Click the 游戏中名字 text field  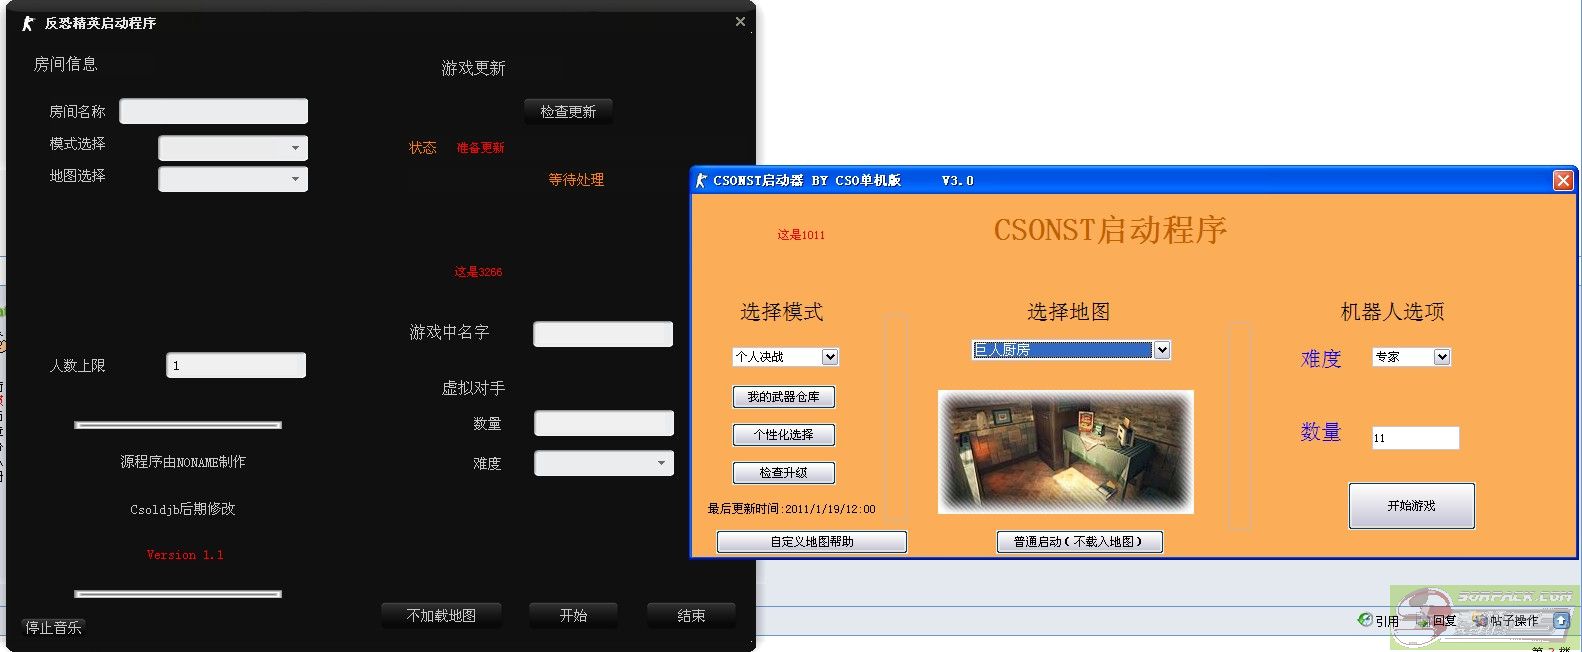click(602, 334)
